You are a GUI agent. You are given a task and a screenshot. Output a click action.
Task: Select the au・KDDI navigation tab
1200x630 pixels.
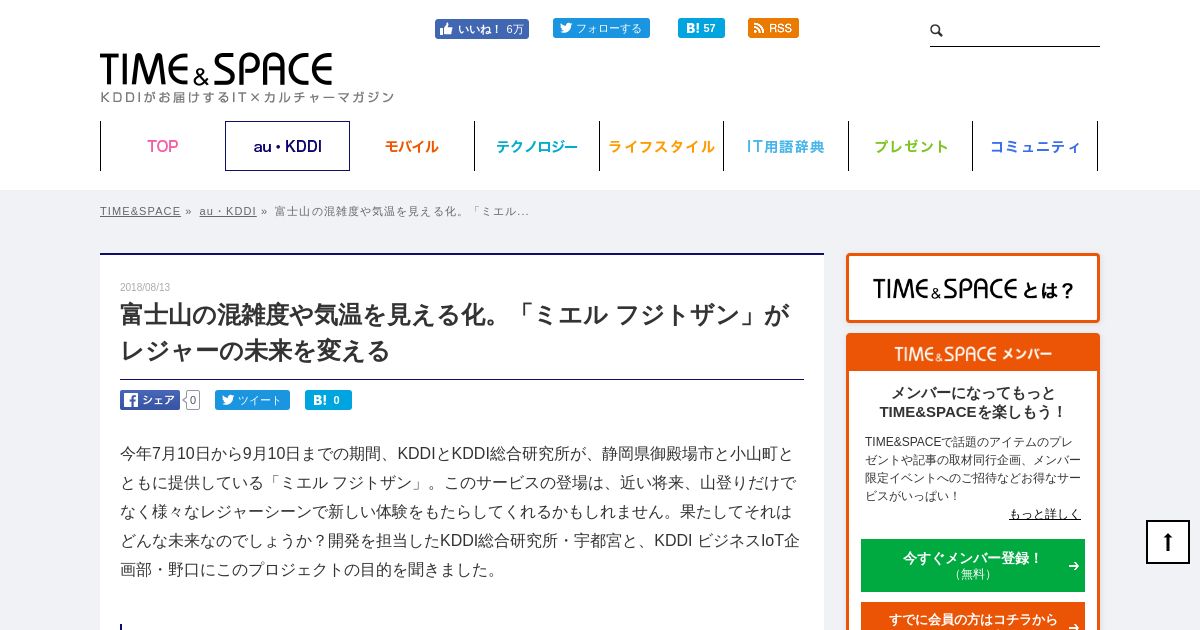point(287,146)
